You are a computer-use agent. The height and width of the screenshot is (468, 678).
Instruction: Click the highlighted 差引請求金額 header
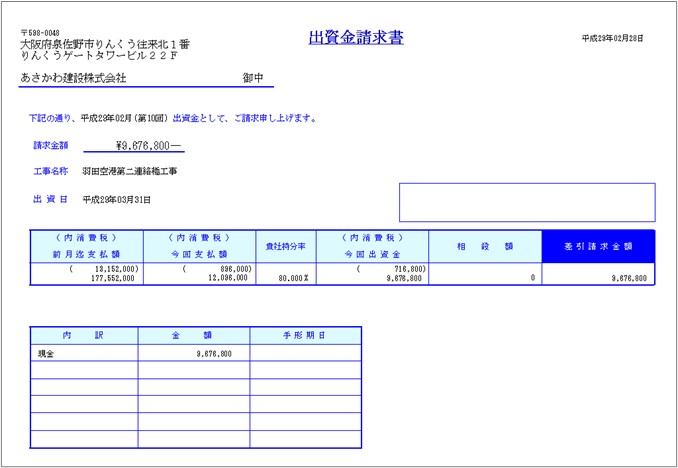[x=598, y=245]
